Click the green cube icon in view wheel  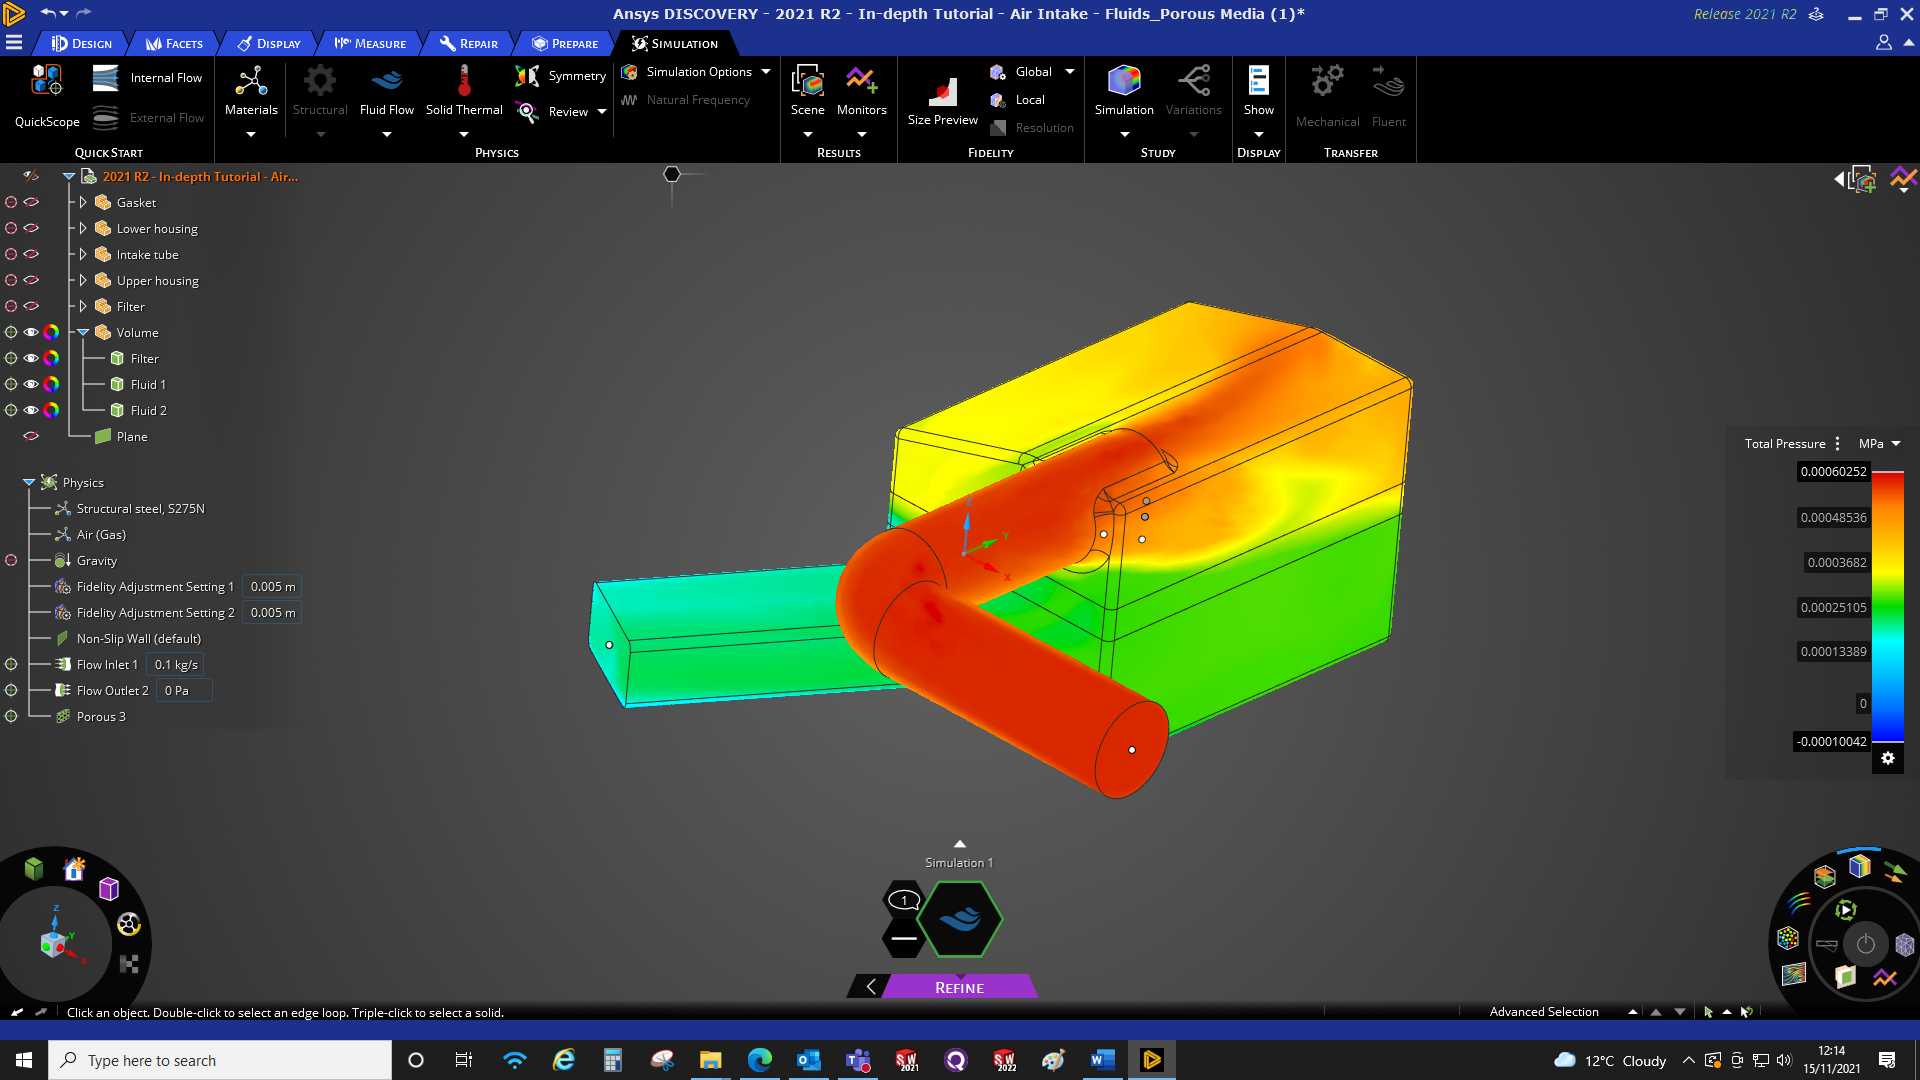pos(34,868)
